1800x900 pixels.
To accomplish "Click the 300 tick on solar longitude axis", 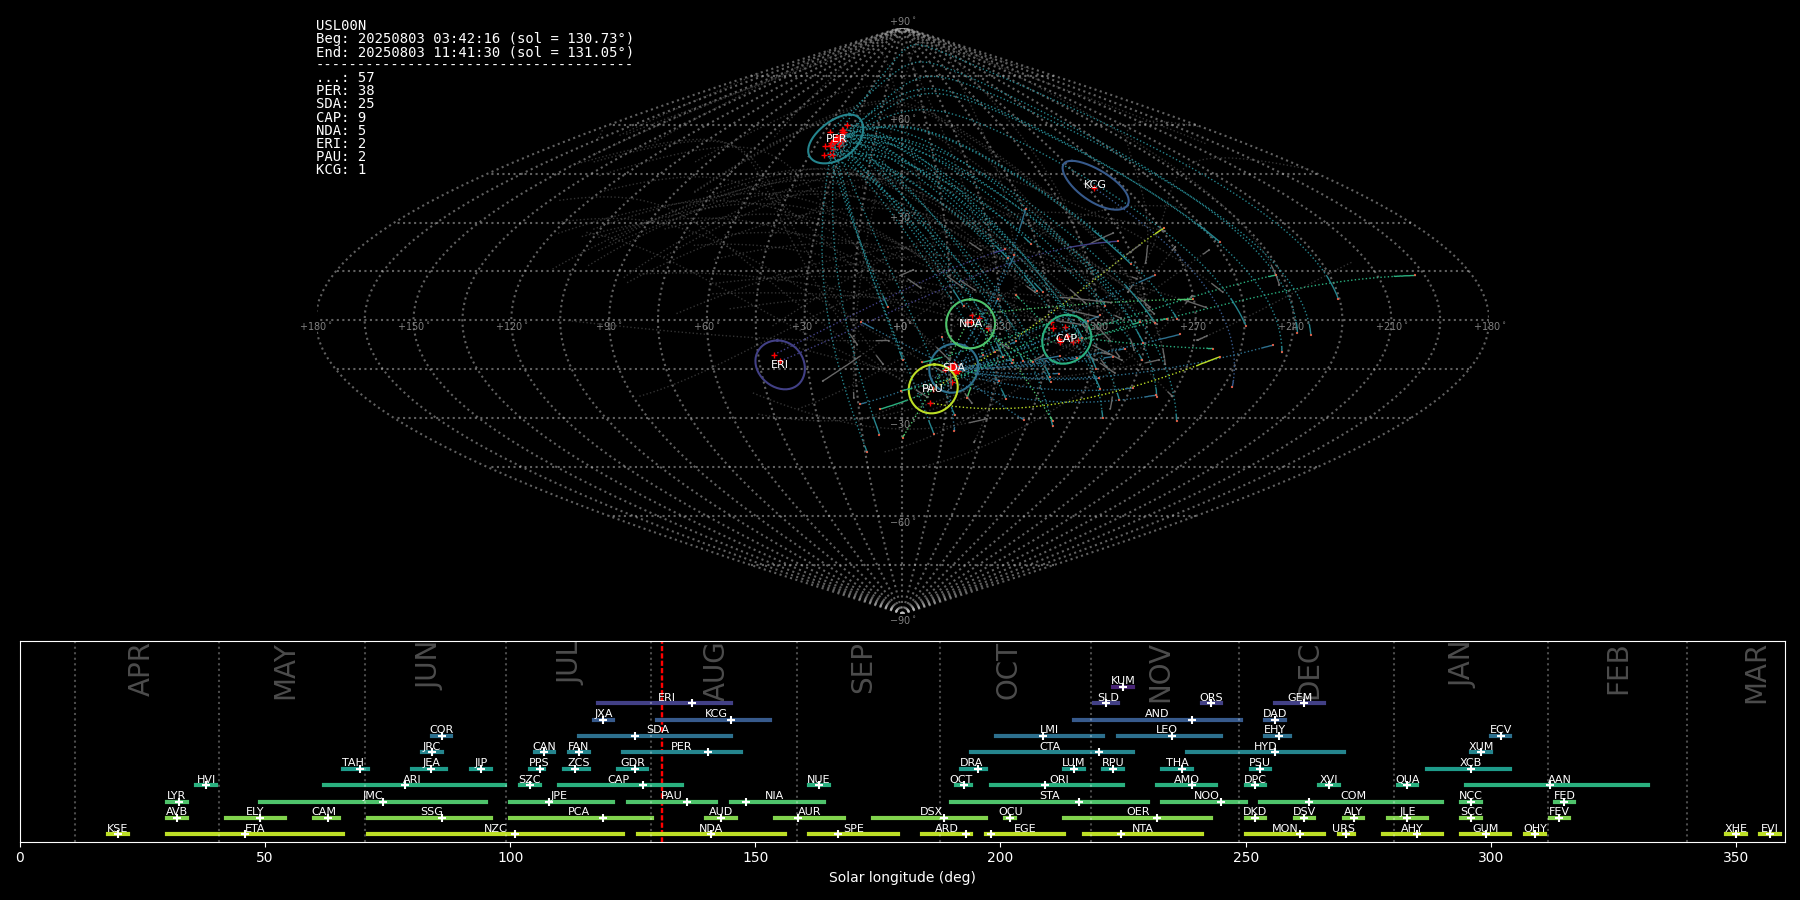I will [1490, 857].
